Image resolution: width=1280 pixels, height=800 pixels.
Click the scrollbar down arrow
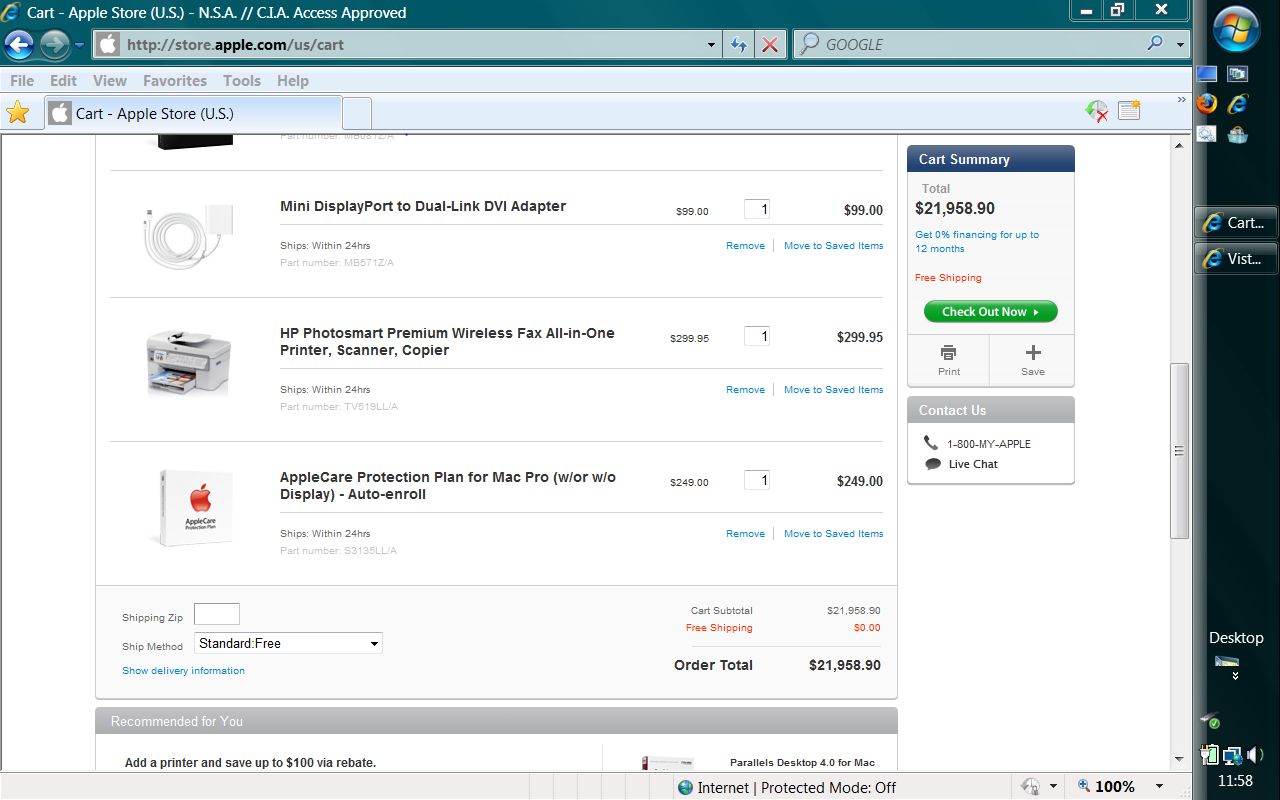[1179, 759]
